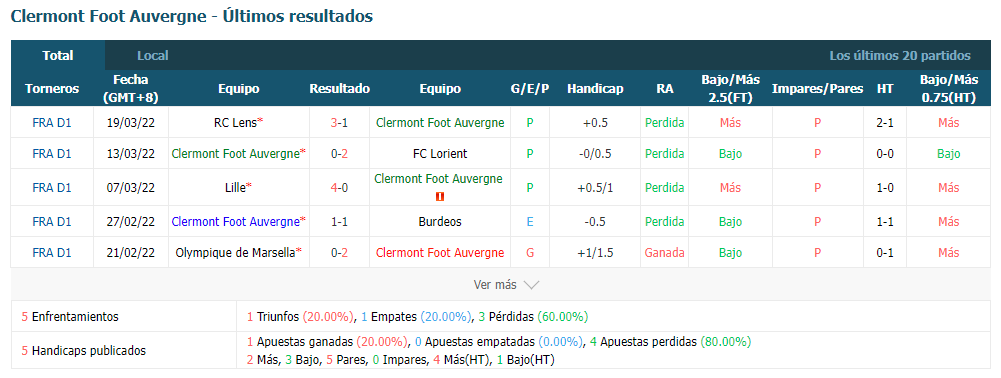
Task: Open FRA D1 league on 19/03/22 row
Action: 52,123
